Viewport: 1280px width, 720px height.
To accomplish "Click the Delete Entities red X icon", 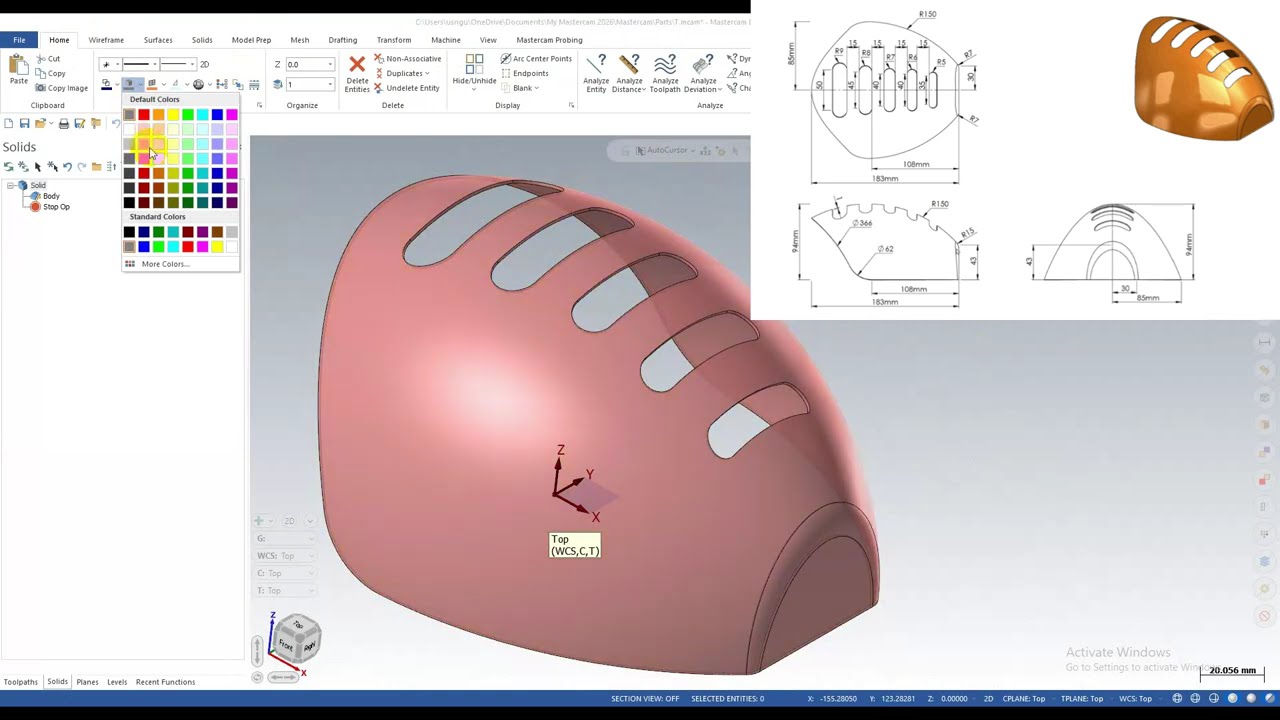I will point(357,65).
